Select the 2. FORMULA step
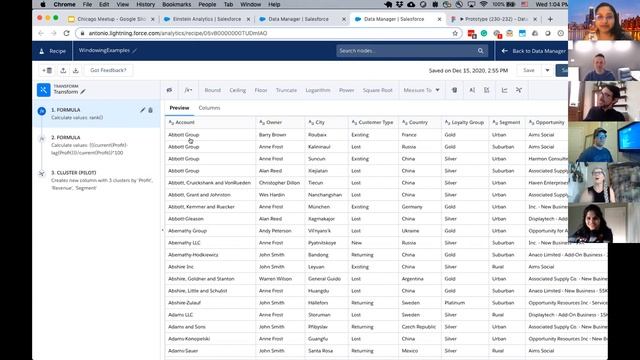This screenshot has width=640, height=360. pos(97,145)
